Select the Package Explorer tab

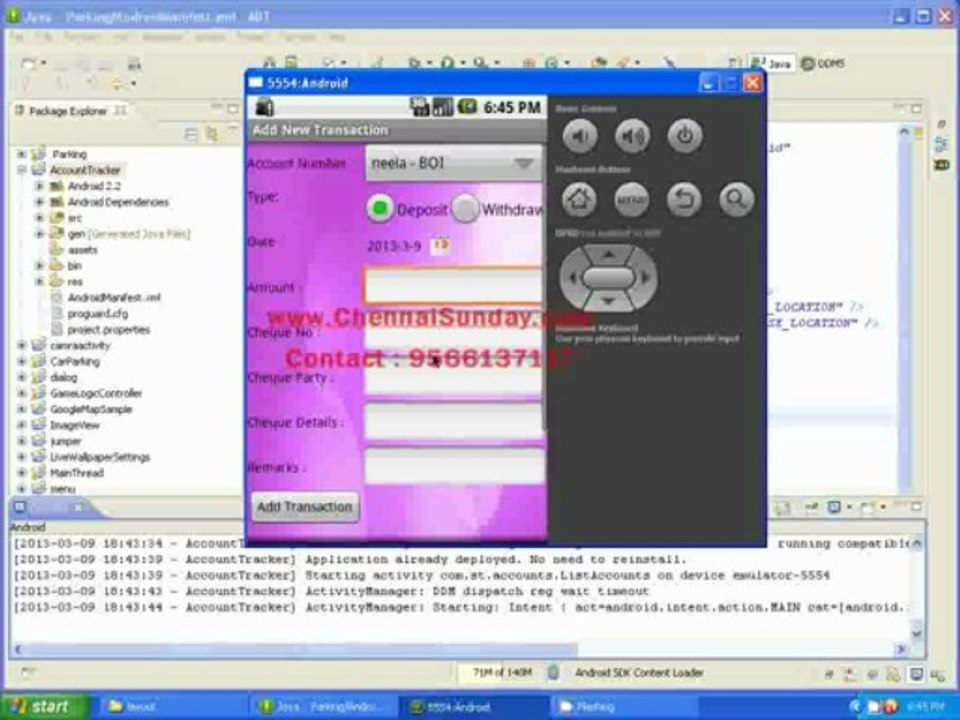pyautogui.click(x=69, y=111)
